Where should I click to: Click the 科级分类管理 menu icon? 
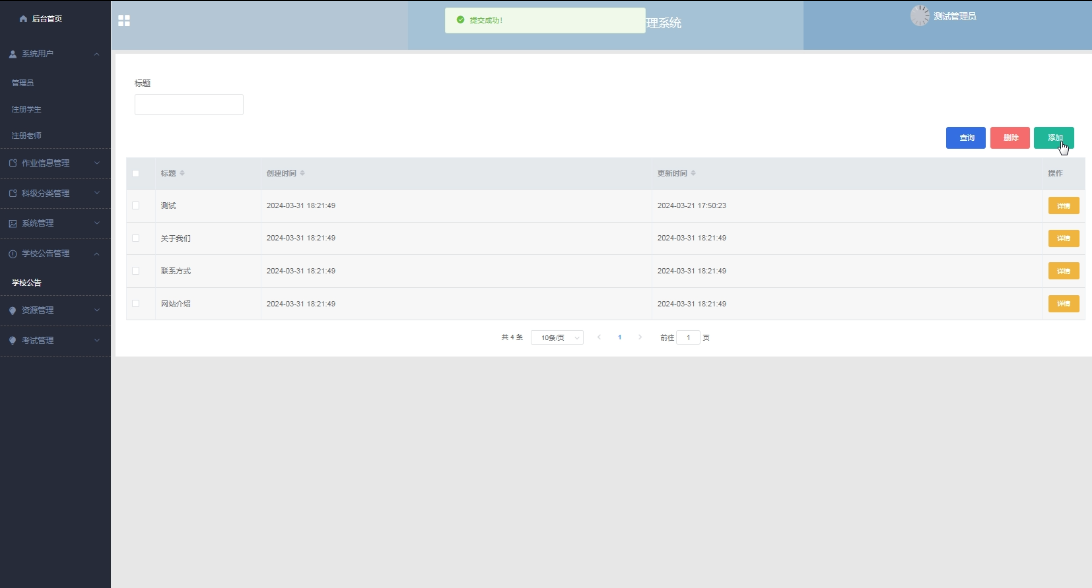coord(13,193)
